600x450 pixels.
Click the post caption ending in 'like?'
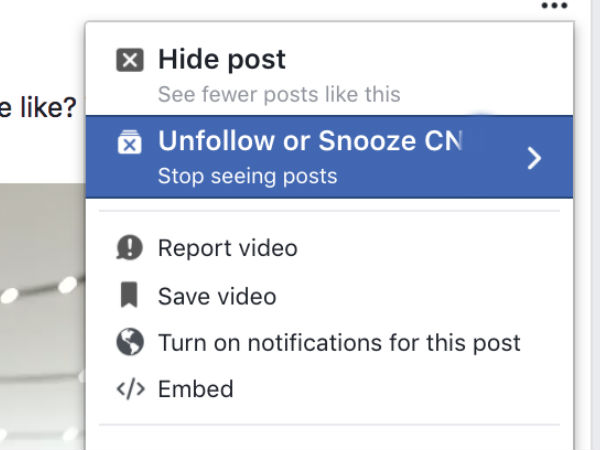(x=38, y=108)
